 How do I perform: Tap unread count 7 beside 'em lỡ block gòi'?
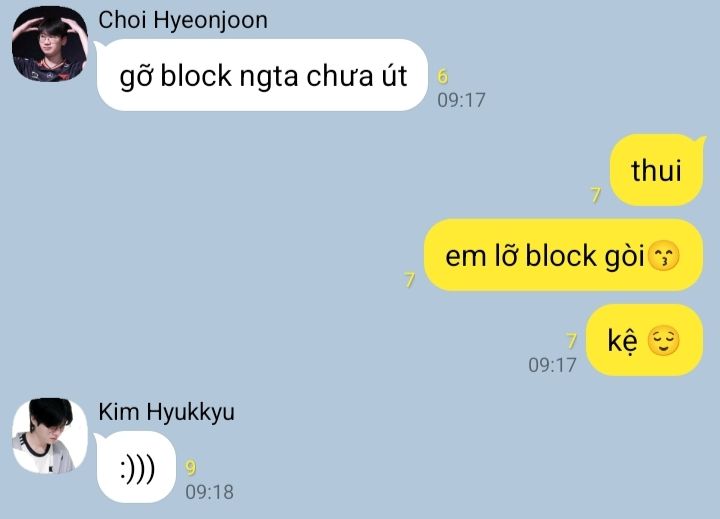point(410,280)
